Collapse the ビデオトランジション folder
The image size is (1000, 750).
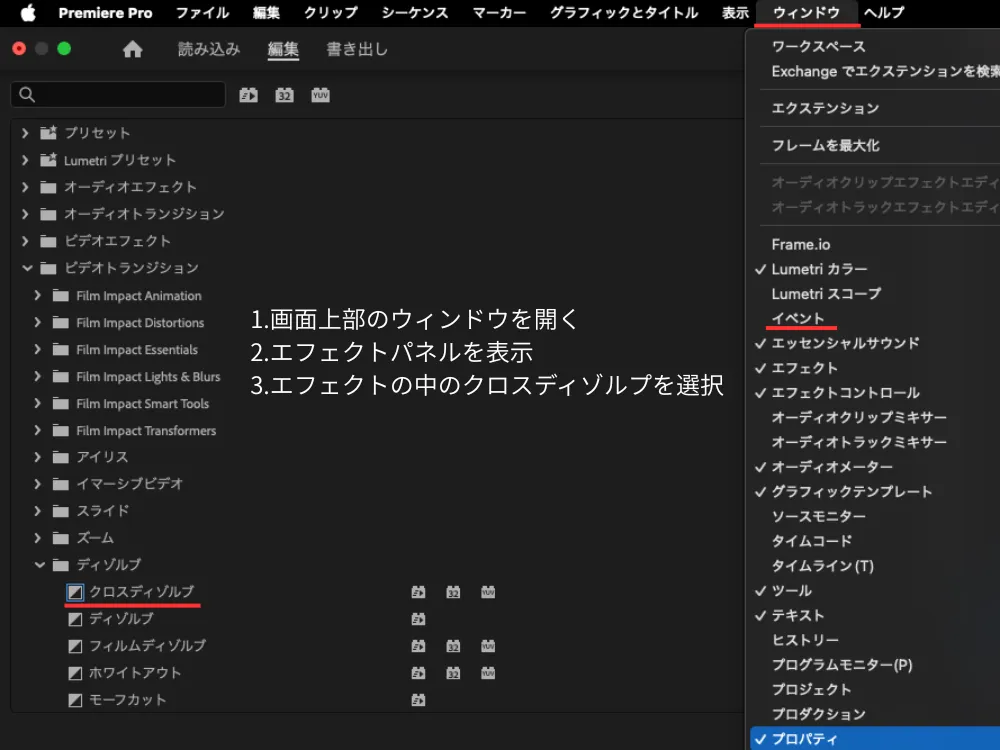(24, 268)
